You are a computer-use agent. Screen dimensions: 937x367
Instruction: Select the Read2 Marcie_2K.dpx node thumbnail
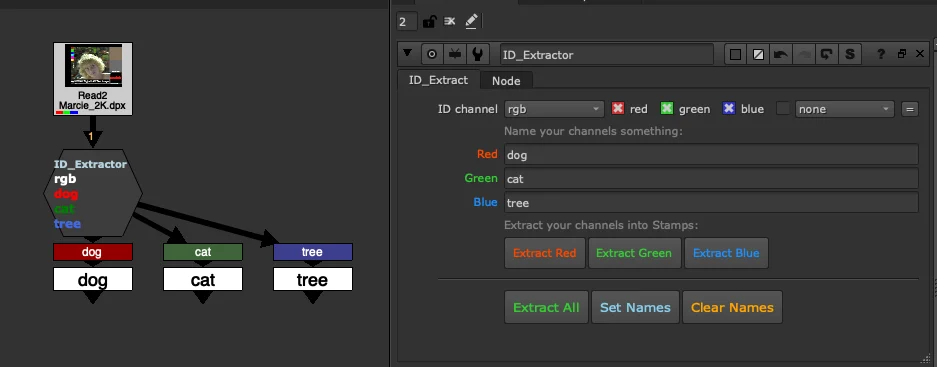(x=93, y=78)
